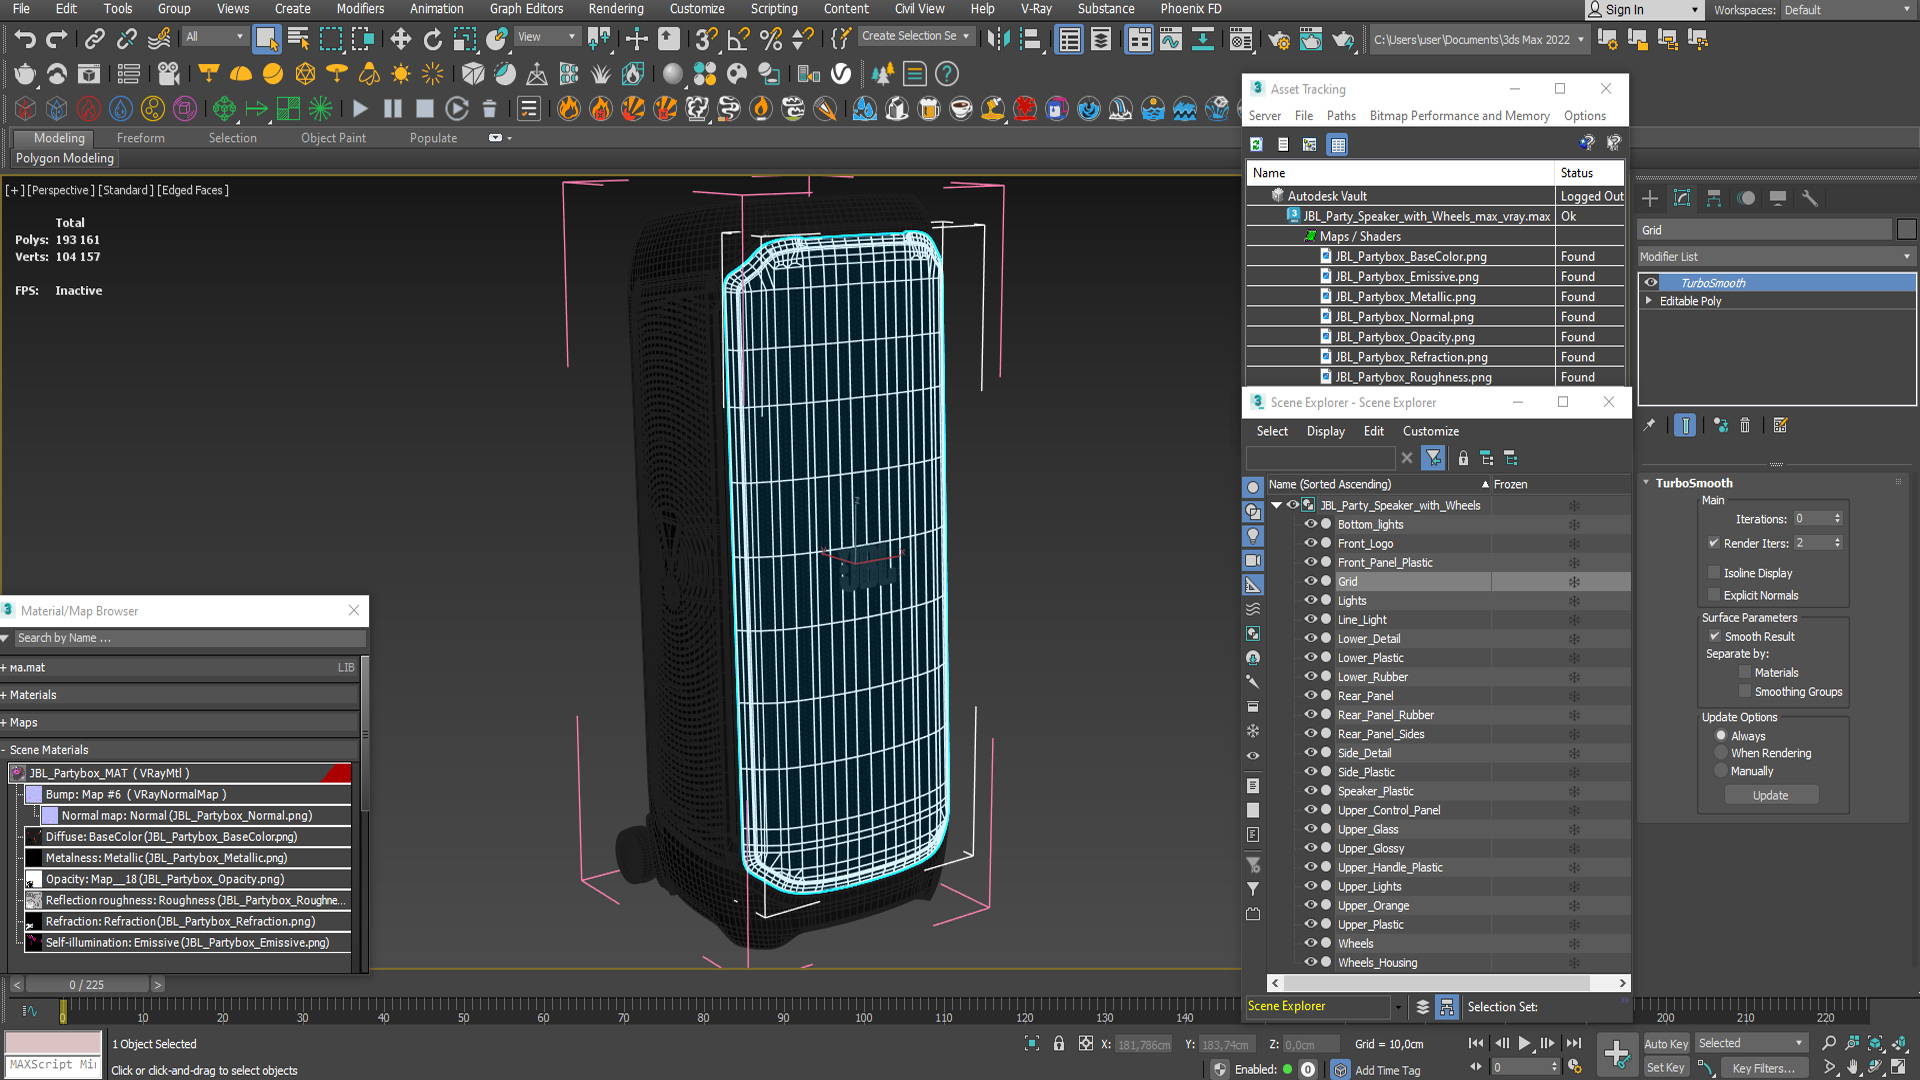The width and height of the screenshot is (1920, 1080).
Task: Click the TurboSmooth Update button
Action: tap(1771, 795)
